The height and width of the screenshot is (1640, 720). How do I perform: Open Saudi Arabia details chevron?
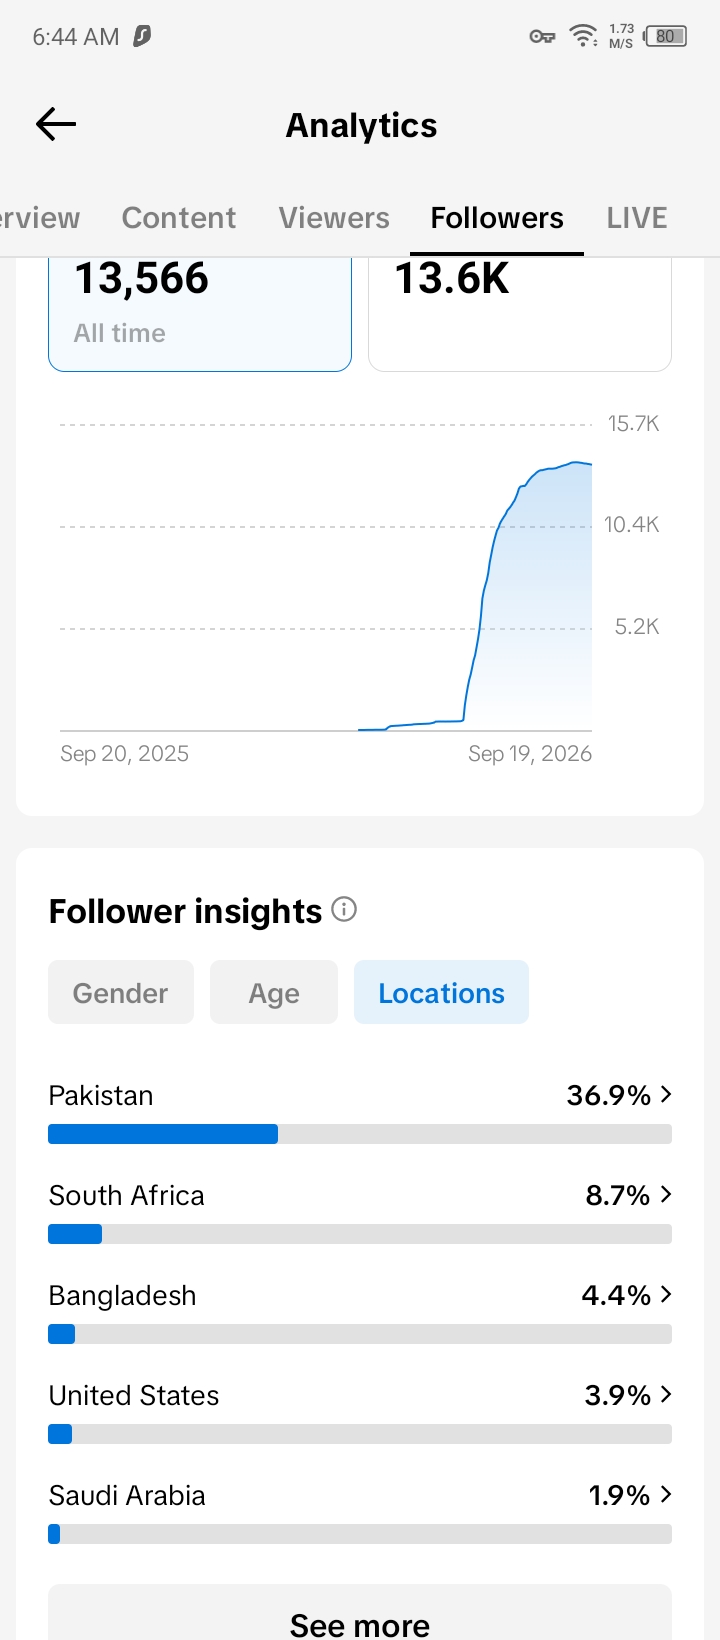666,1494
